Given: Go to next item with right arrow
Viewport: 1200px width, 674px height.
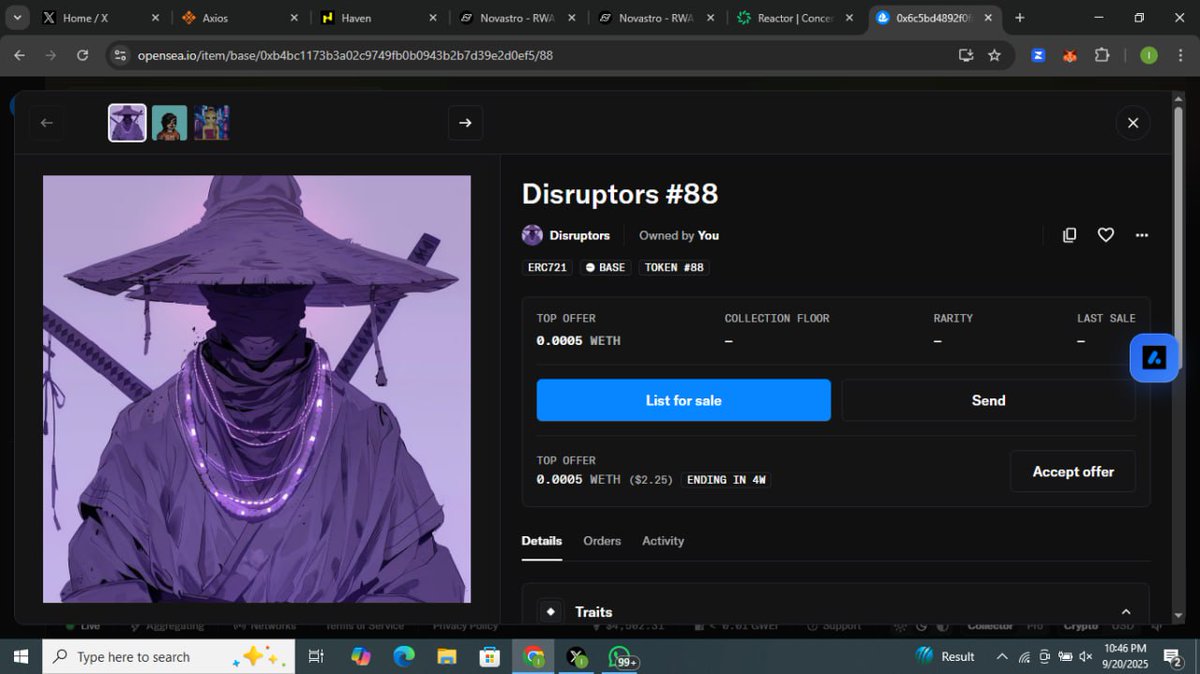Looking at the screenshot, I should coord(465,122).
